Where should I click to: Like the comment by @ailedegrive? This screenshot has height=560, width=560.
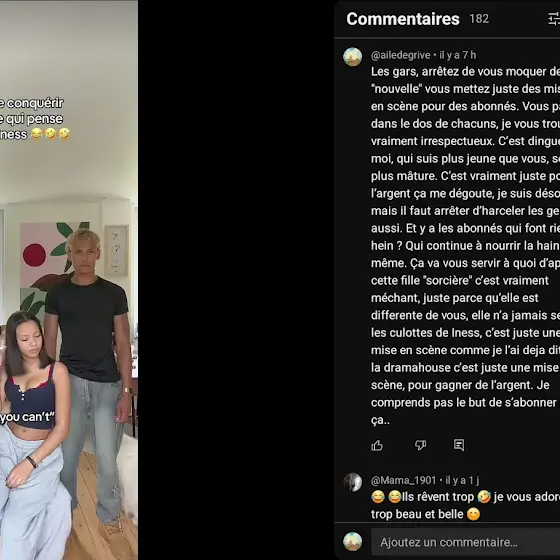click(x=377, y=445)
